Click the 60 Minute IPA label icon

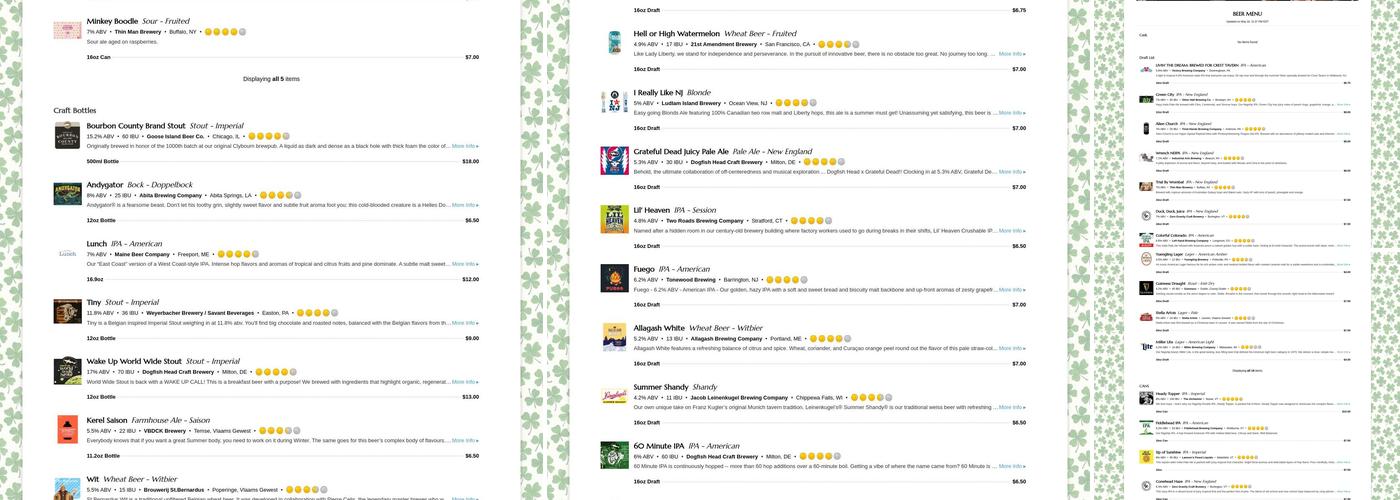click(x=614, y=455)
